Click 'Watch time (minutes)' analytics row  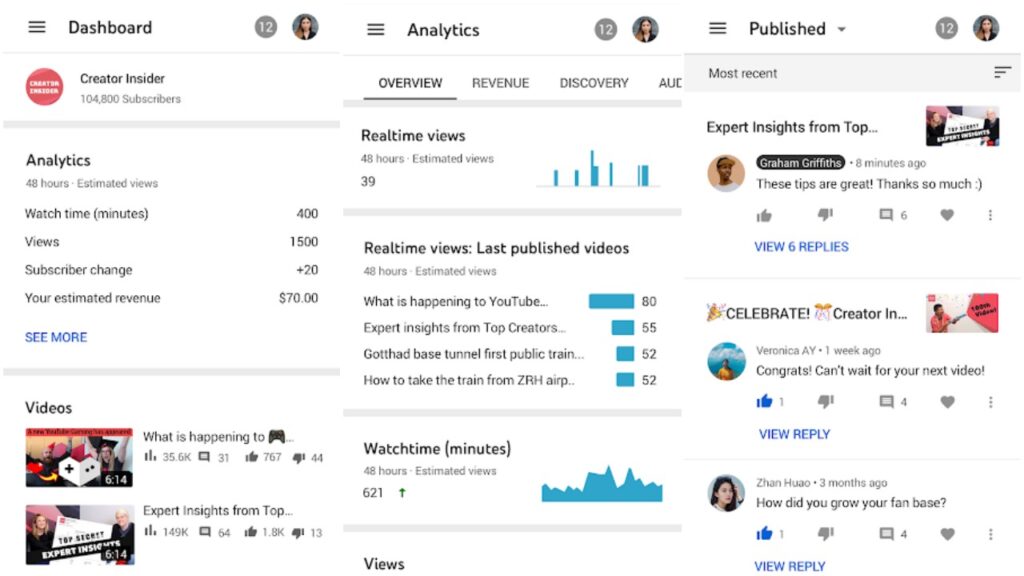[172, 214]
